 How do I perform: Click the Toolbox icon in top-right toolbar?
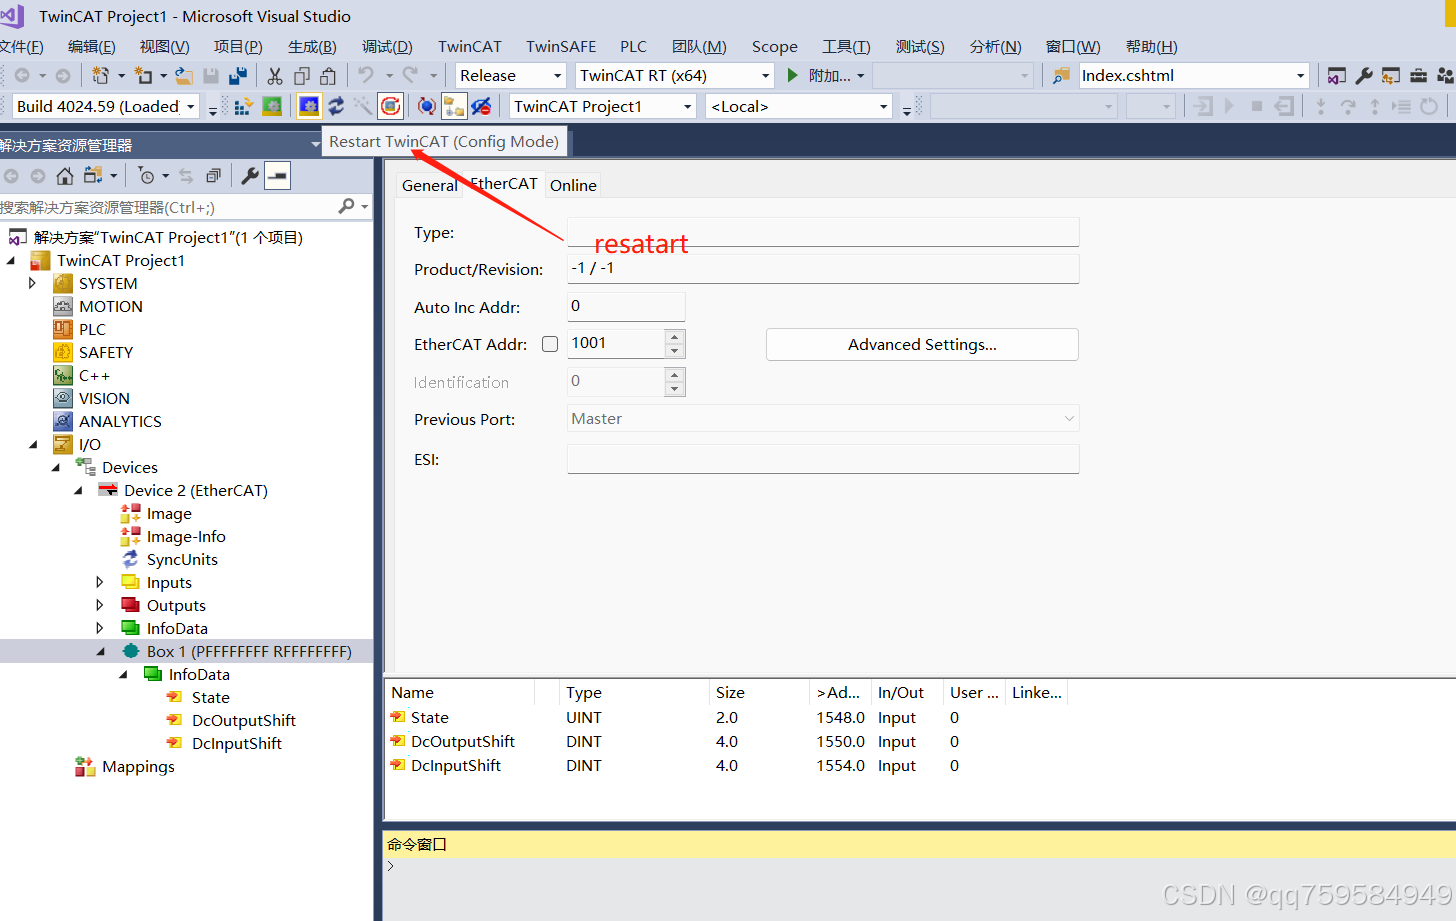pyautogui.click(x=1418, y=75)
